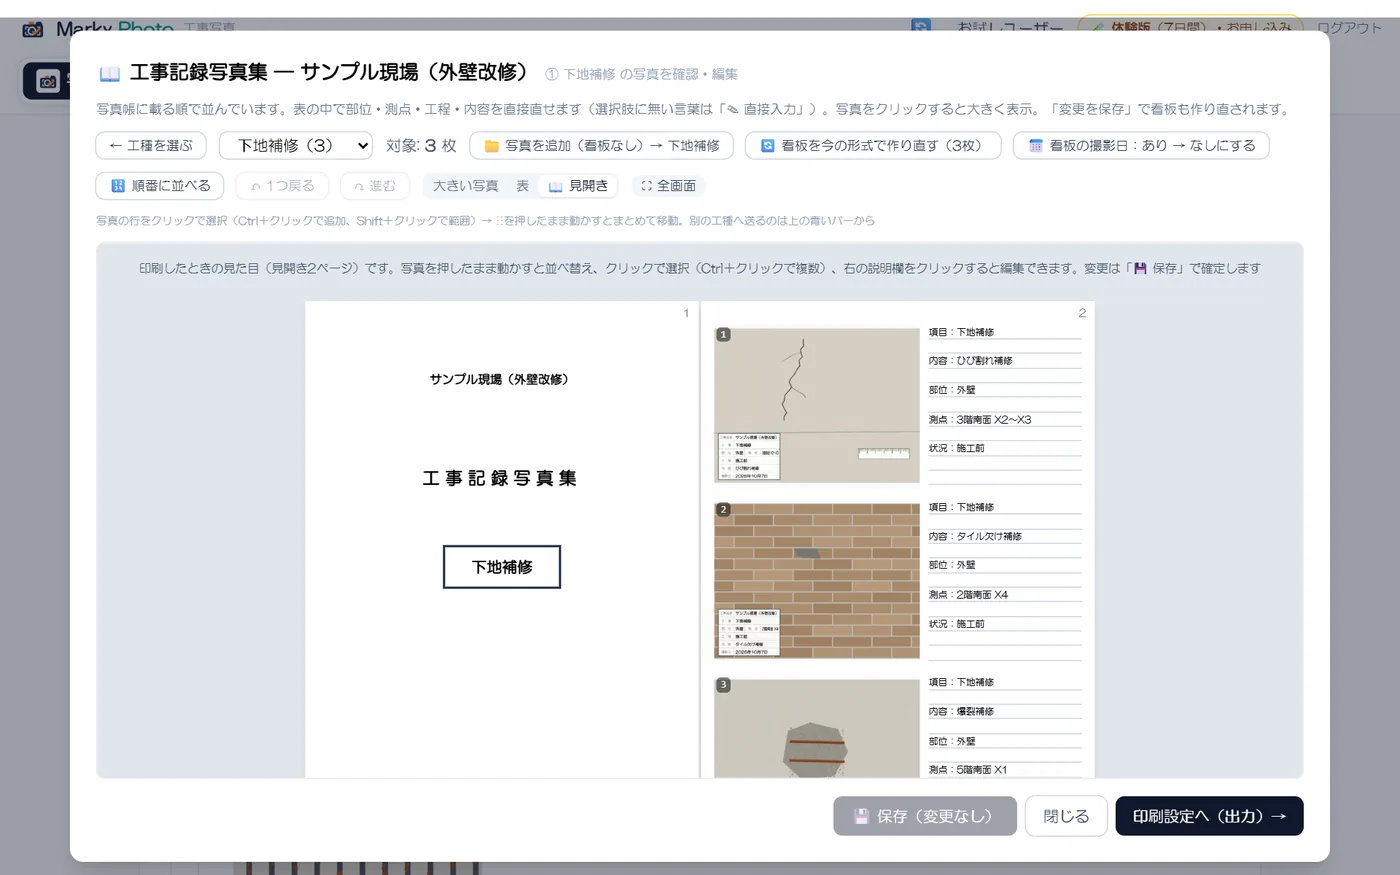The height and width of the screenshot is (875, 1400).
Task: Click the Marky Photo camera logo icon
Action: coord(33,29)
